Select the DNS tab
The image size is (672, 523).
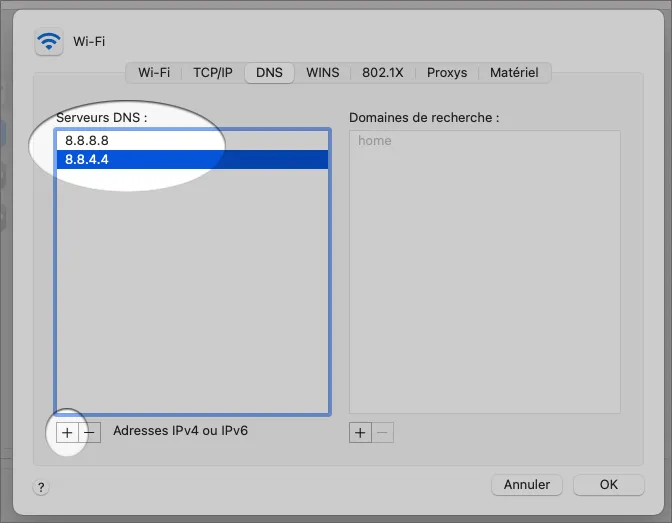[269, 73]
